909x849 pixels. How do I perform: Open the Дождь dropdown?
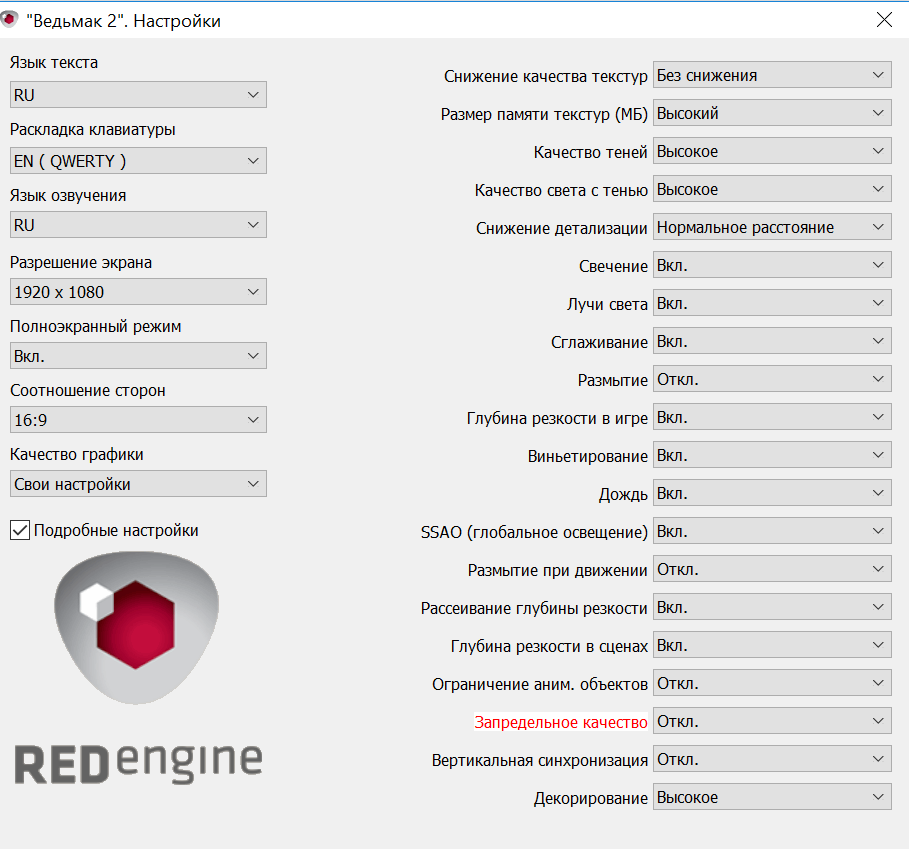click(x=772, y=493)
